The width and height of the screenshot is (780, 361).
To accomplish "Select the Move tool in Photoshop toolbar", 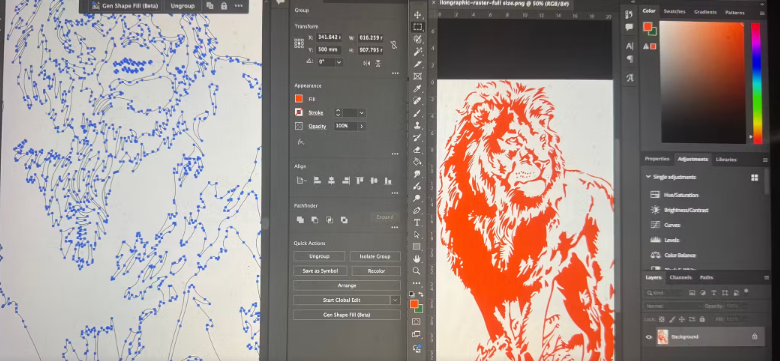I will click(x=417, y=15).
